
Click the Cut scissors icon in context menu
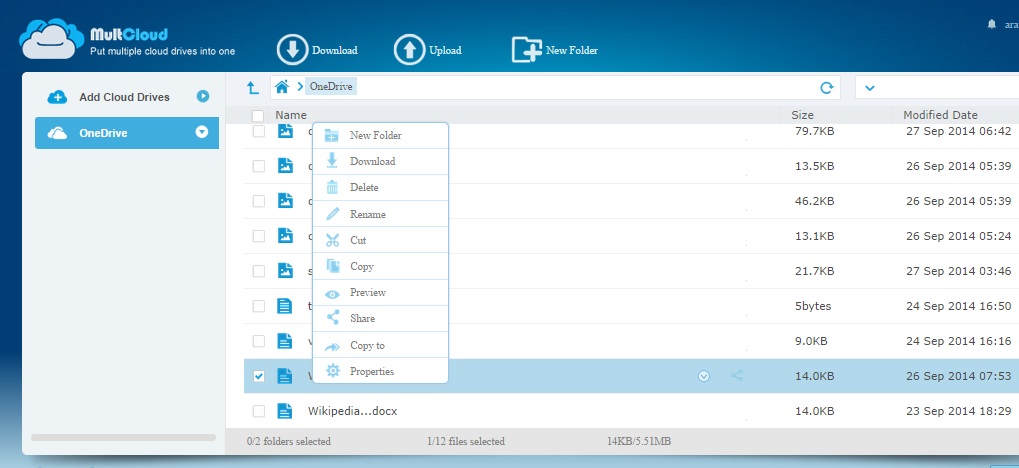pyautogui.click(x=333, y=240)
